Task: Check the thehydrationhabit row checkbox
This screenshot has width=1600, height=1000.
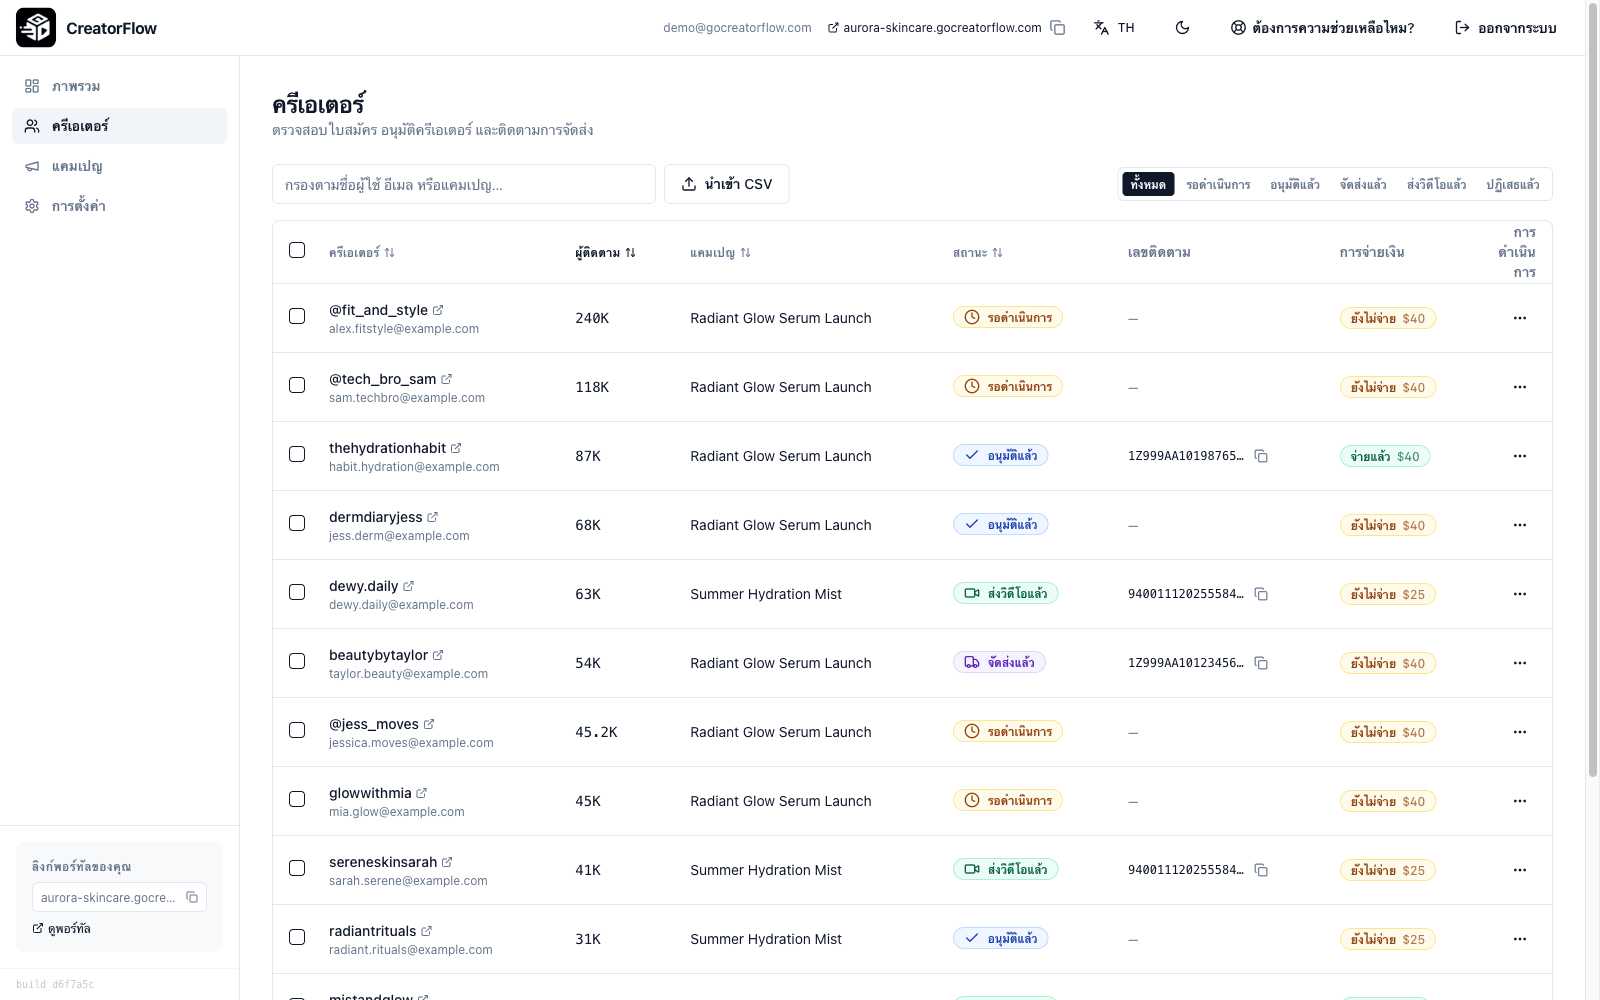Action: (x=297, y=454)
